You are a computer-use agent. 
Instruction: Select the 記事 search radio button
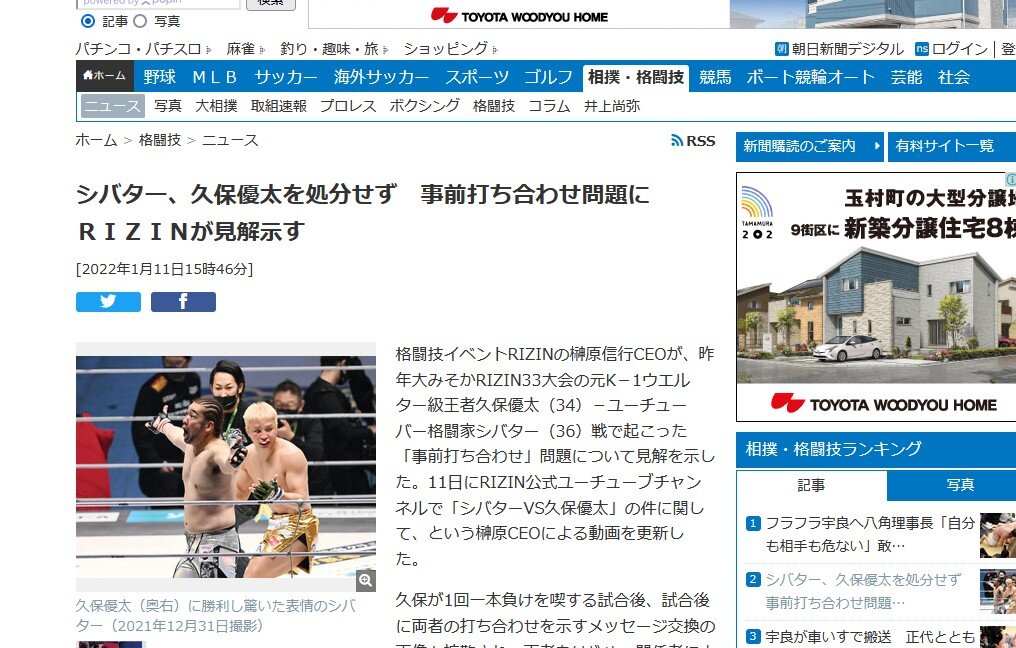[88, 21]
